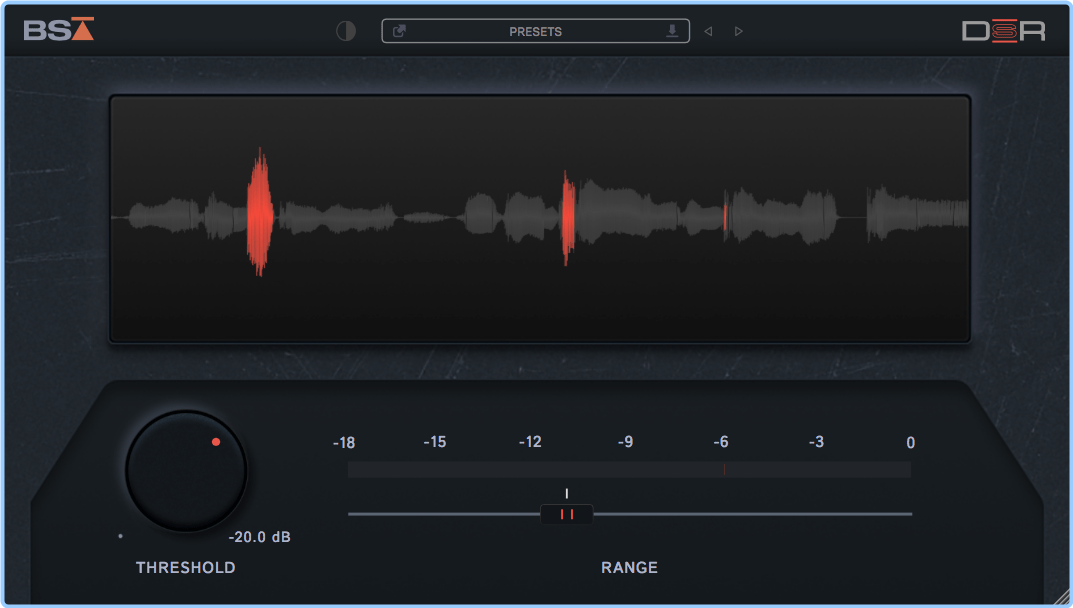Viewport: 1073px width, 608px height.
Task: Click the -15 scale marking
Action: point(435,442)
